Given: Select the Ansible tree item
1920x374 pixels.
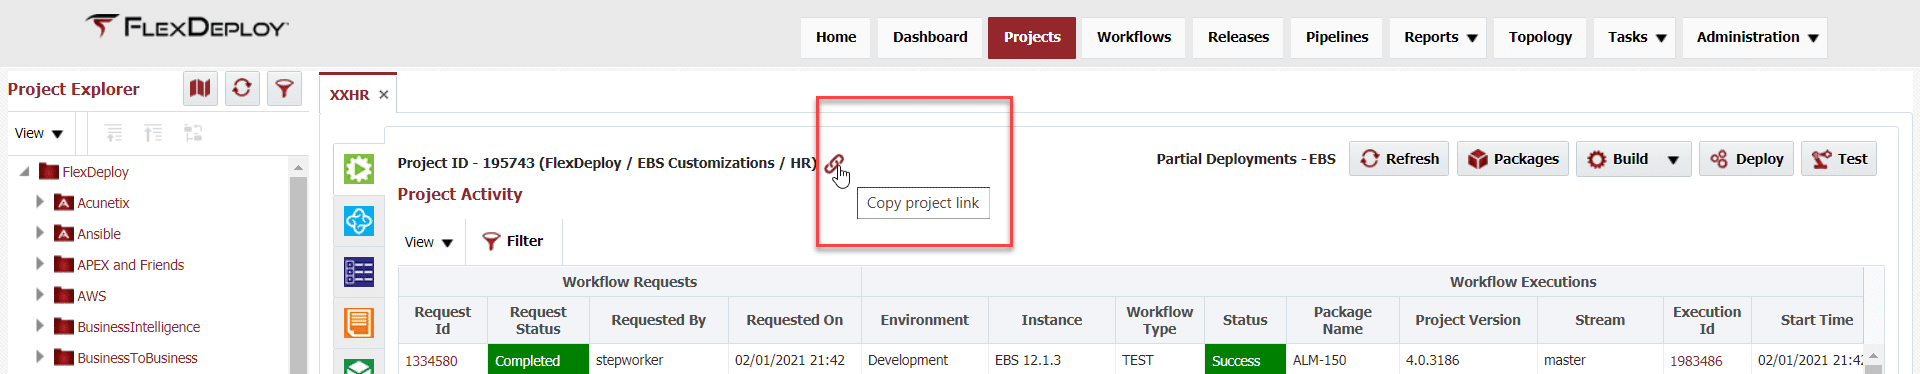Looking at the screenshot, I should coord(99,234).
